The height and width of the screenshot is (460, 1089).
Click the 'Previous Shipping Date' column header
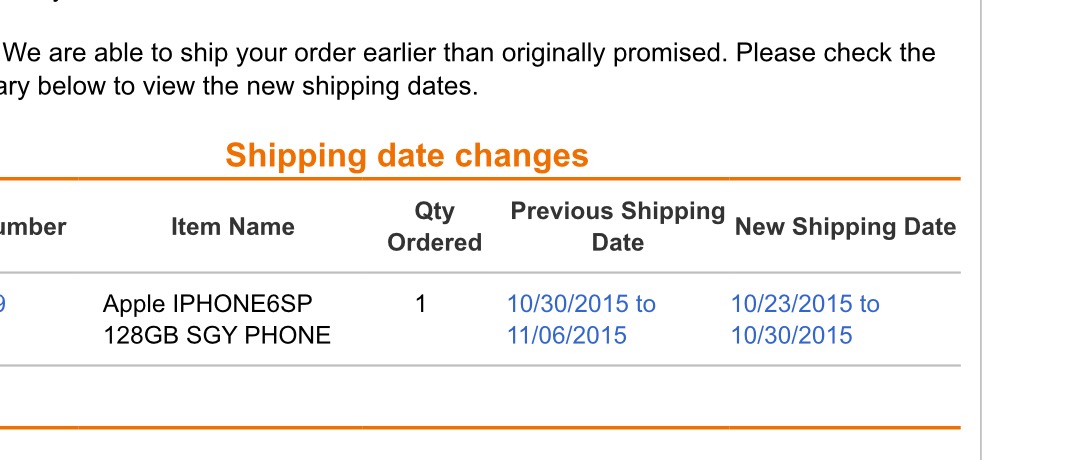(x=617, y=227)
